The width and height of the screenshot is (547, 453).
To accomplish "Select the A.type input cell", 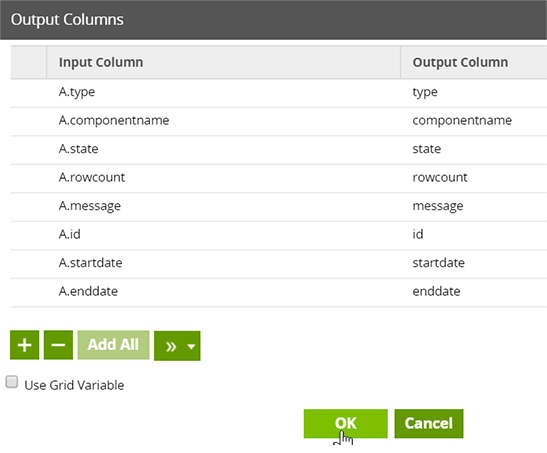I will [x=223, y=92].
